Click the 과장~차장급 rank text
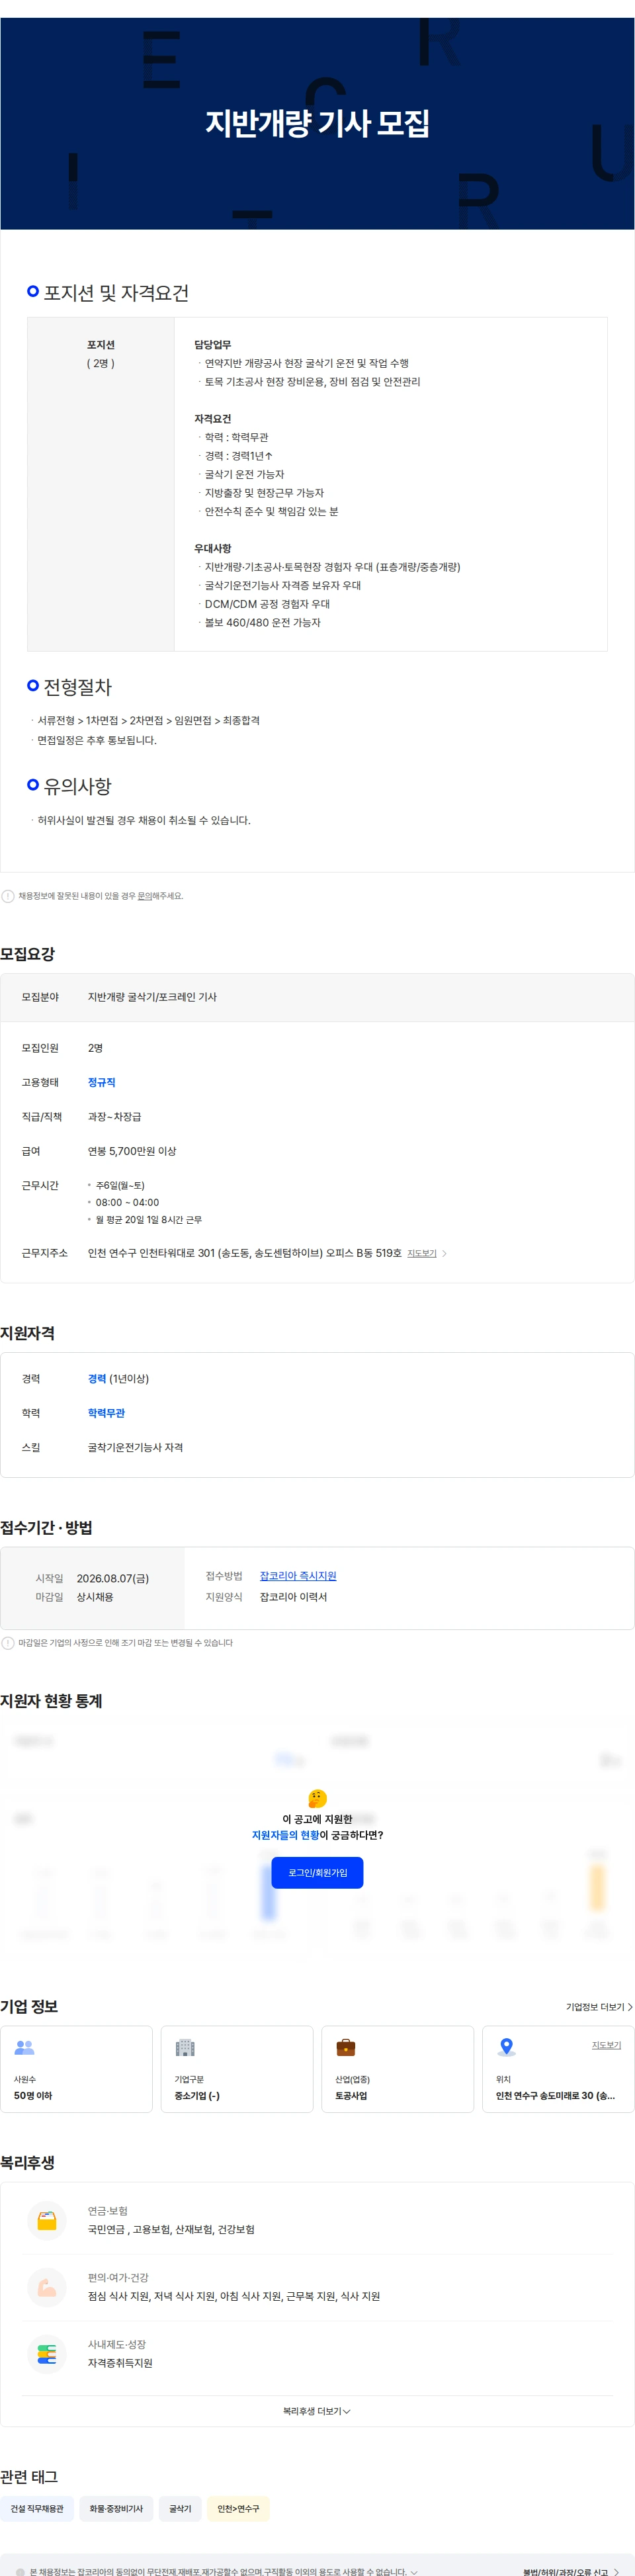 (114, 1117)
